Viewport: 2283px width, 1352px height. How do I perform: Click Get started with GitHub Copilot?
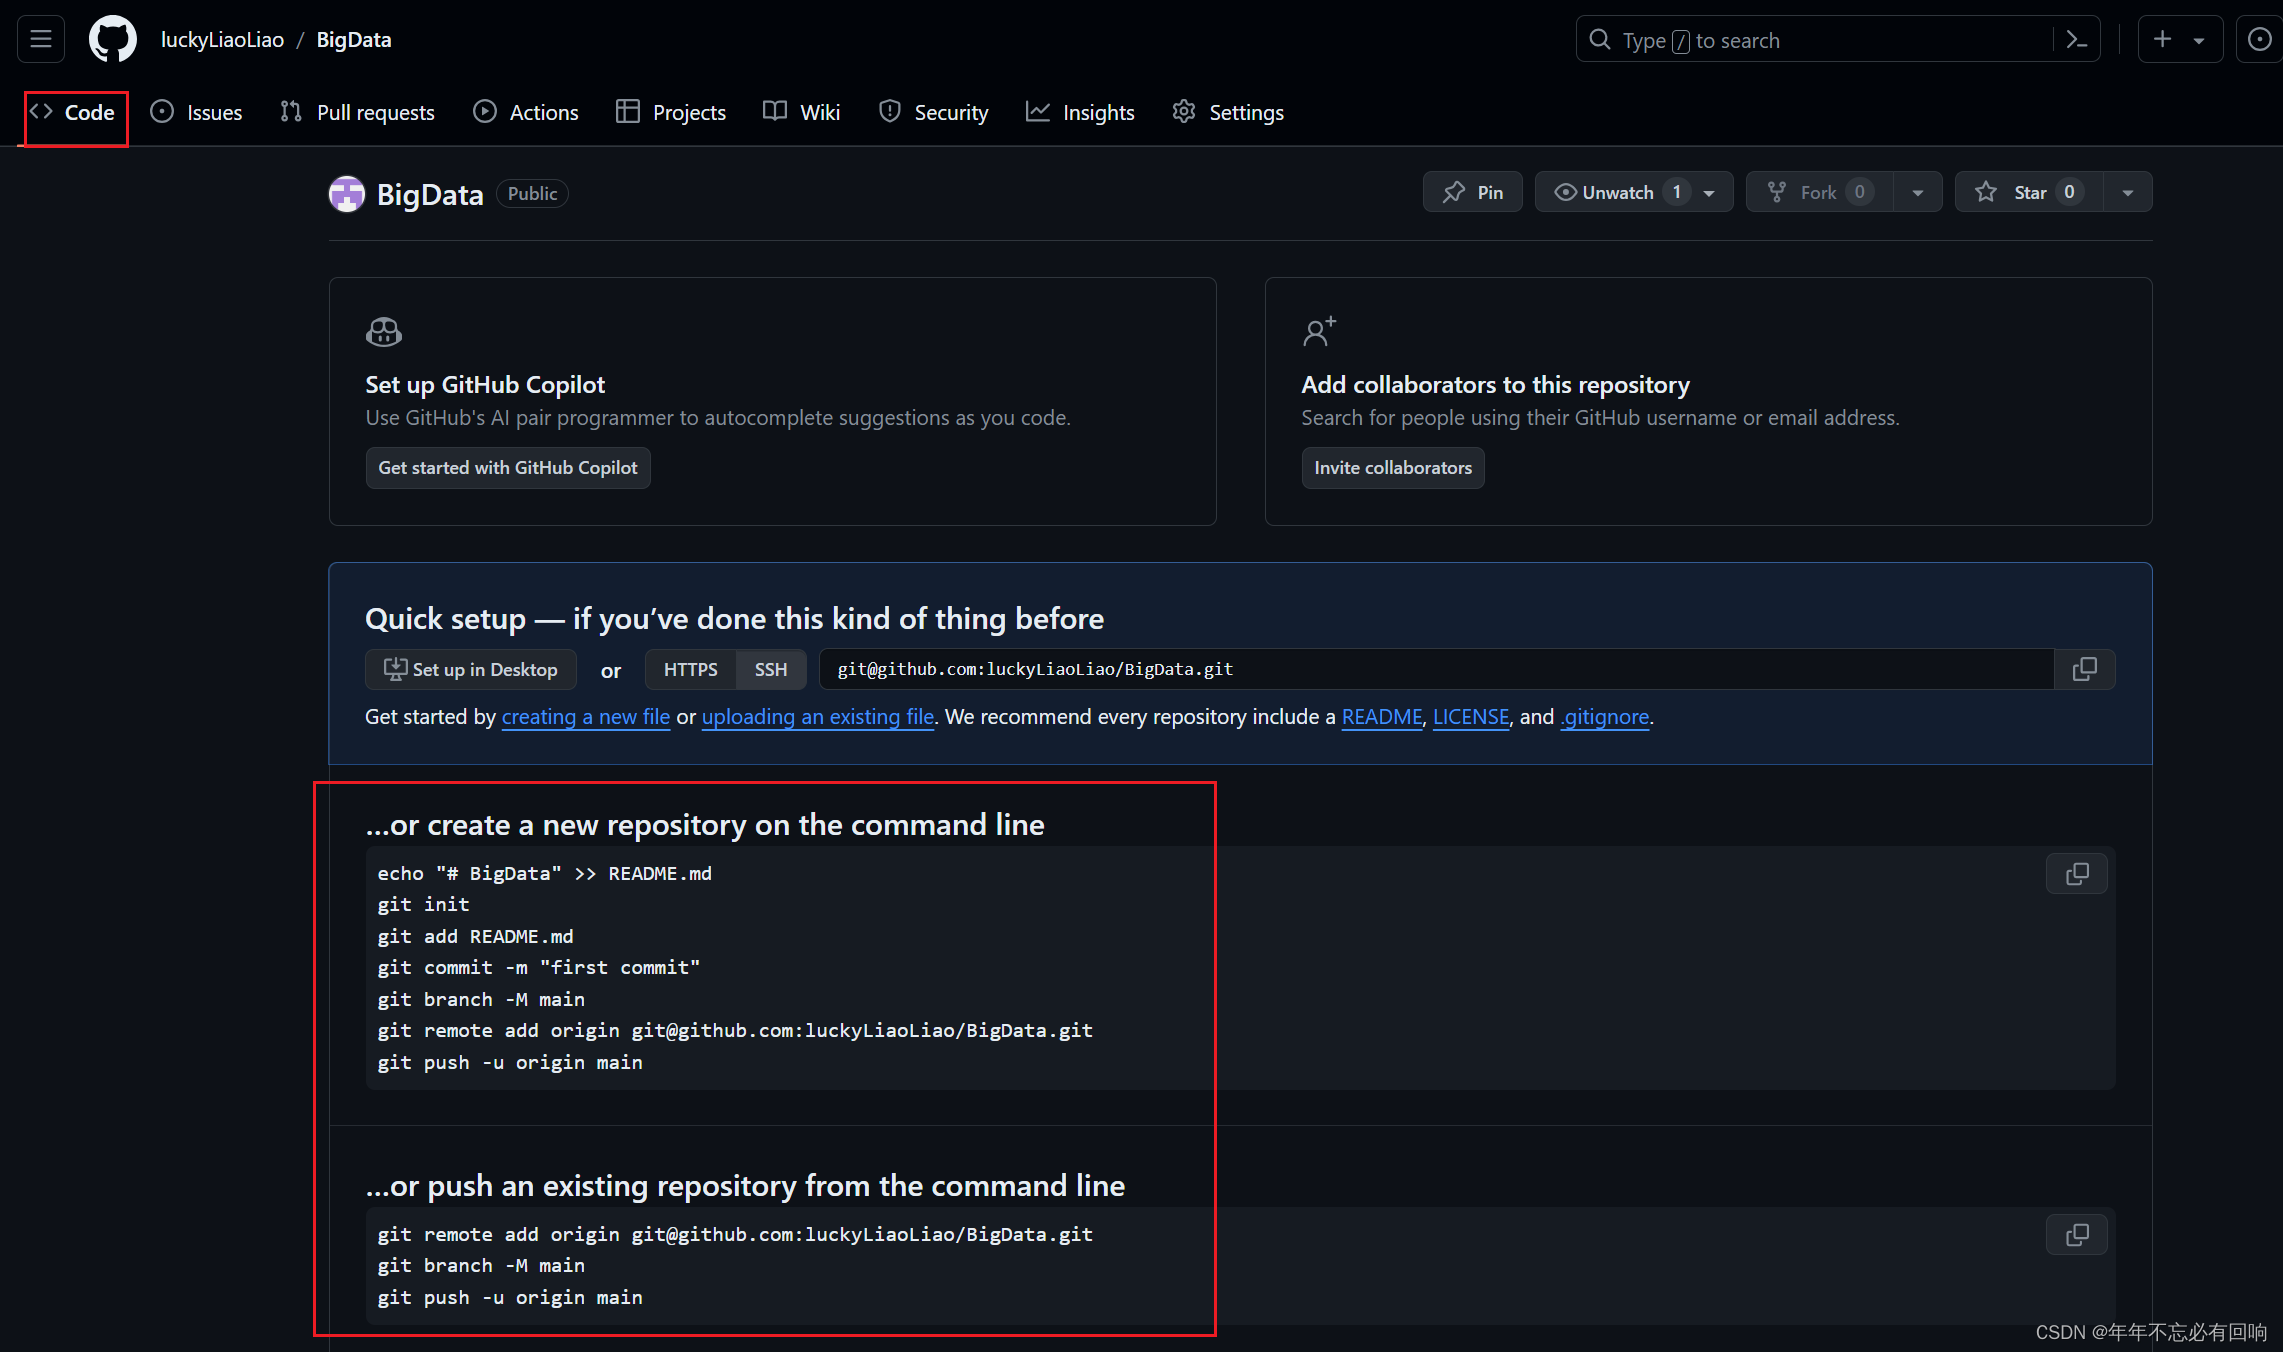pyautogui.click(x=508, y=468)
